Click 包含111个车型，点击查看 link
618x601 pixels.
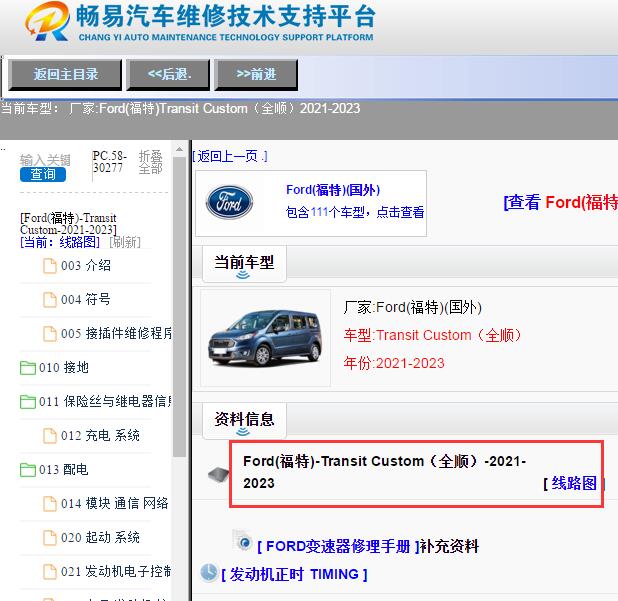click(355, 212)
